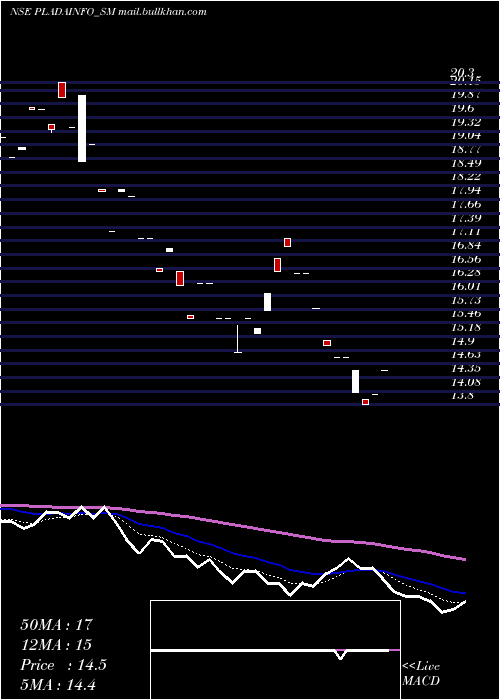Click the 14.08 price axis label
This screenshot has width=500, height=700.
click(x=466, y=382)
